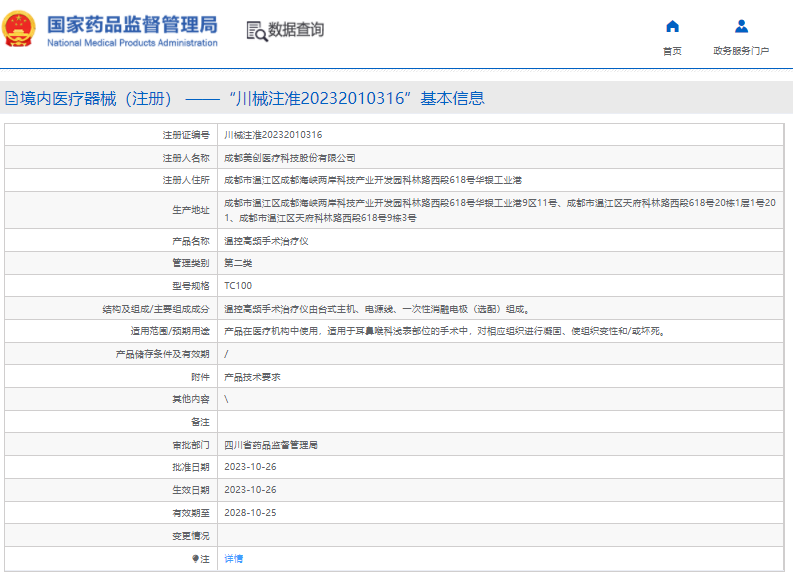This screenshot has width=793, height=579.
Task: Go to 首页 home icon
Action: pos(672,26)
